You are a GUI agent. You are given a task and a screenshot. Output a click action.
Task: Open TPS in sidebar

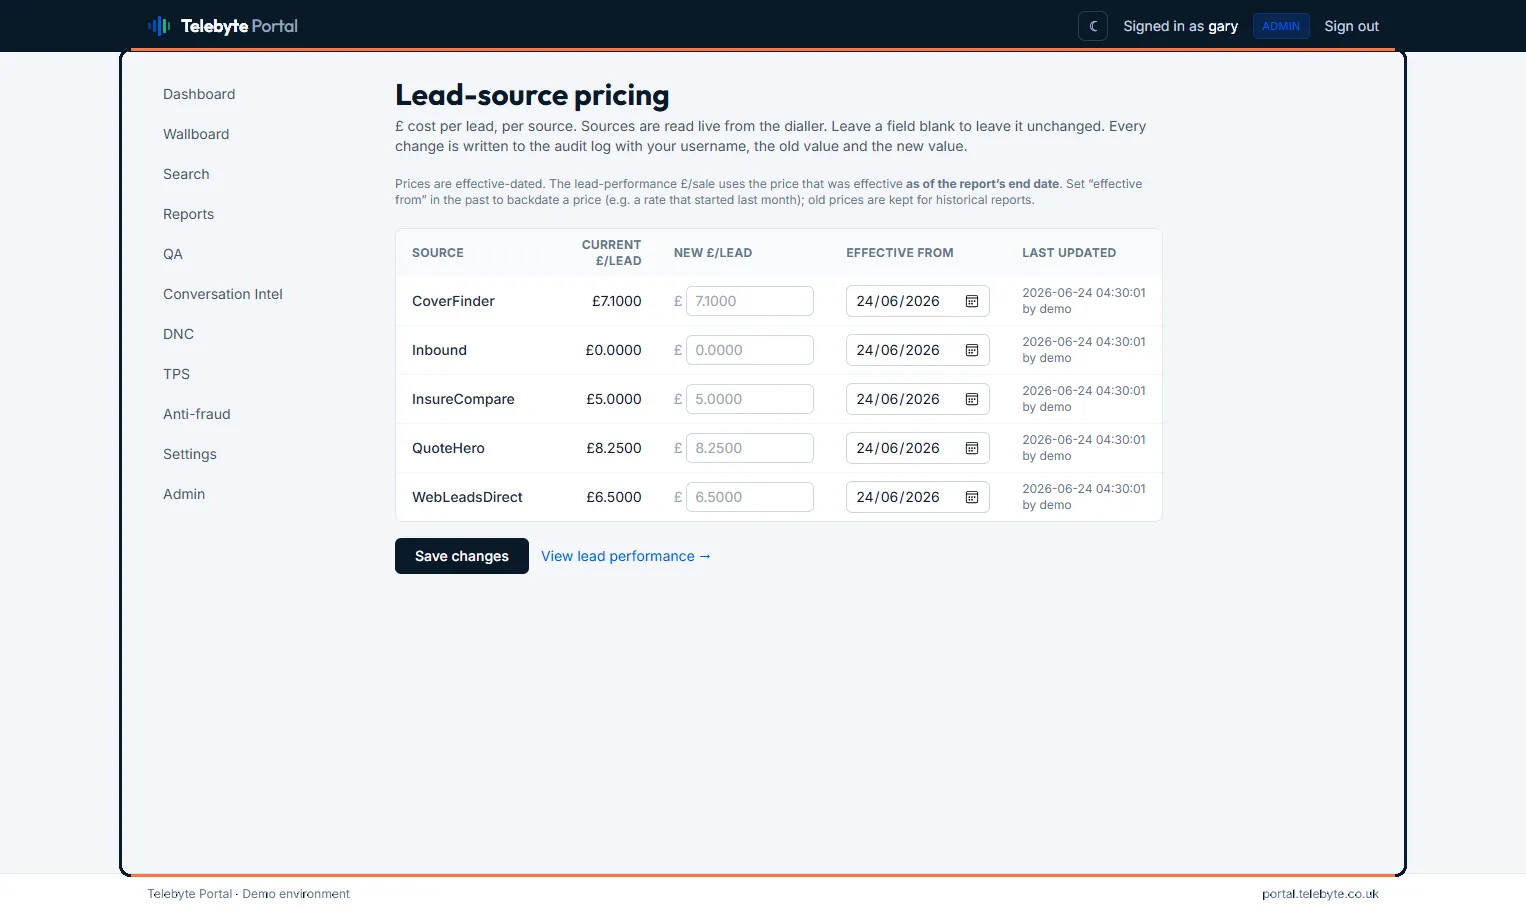176,374
